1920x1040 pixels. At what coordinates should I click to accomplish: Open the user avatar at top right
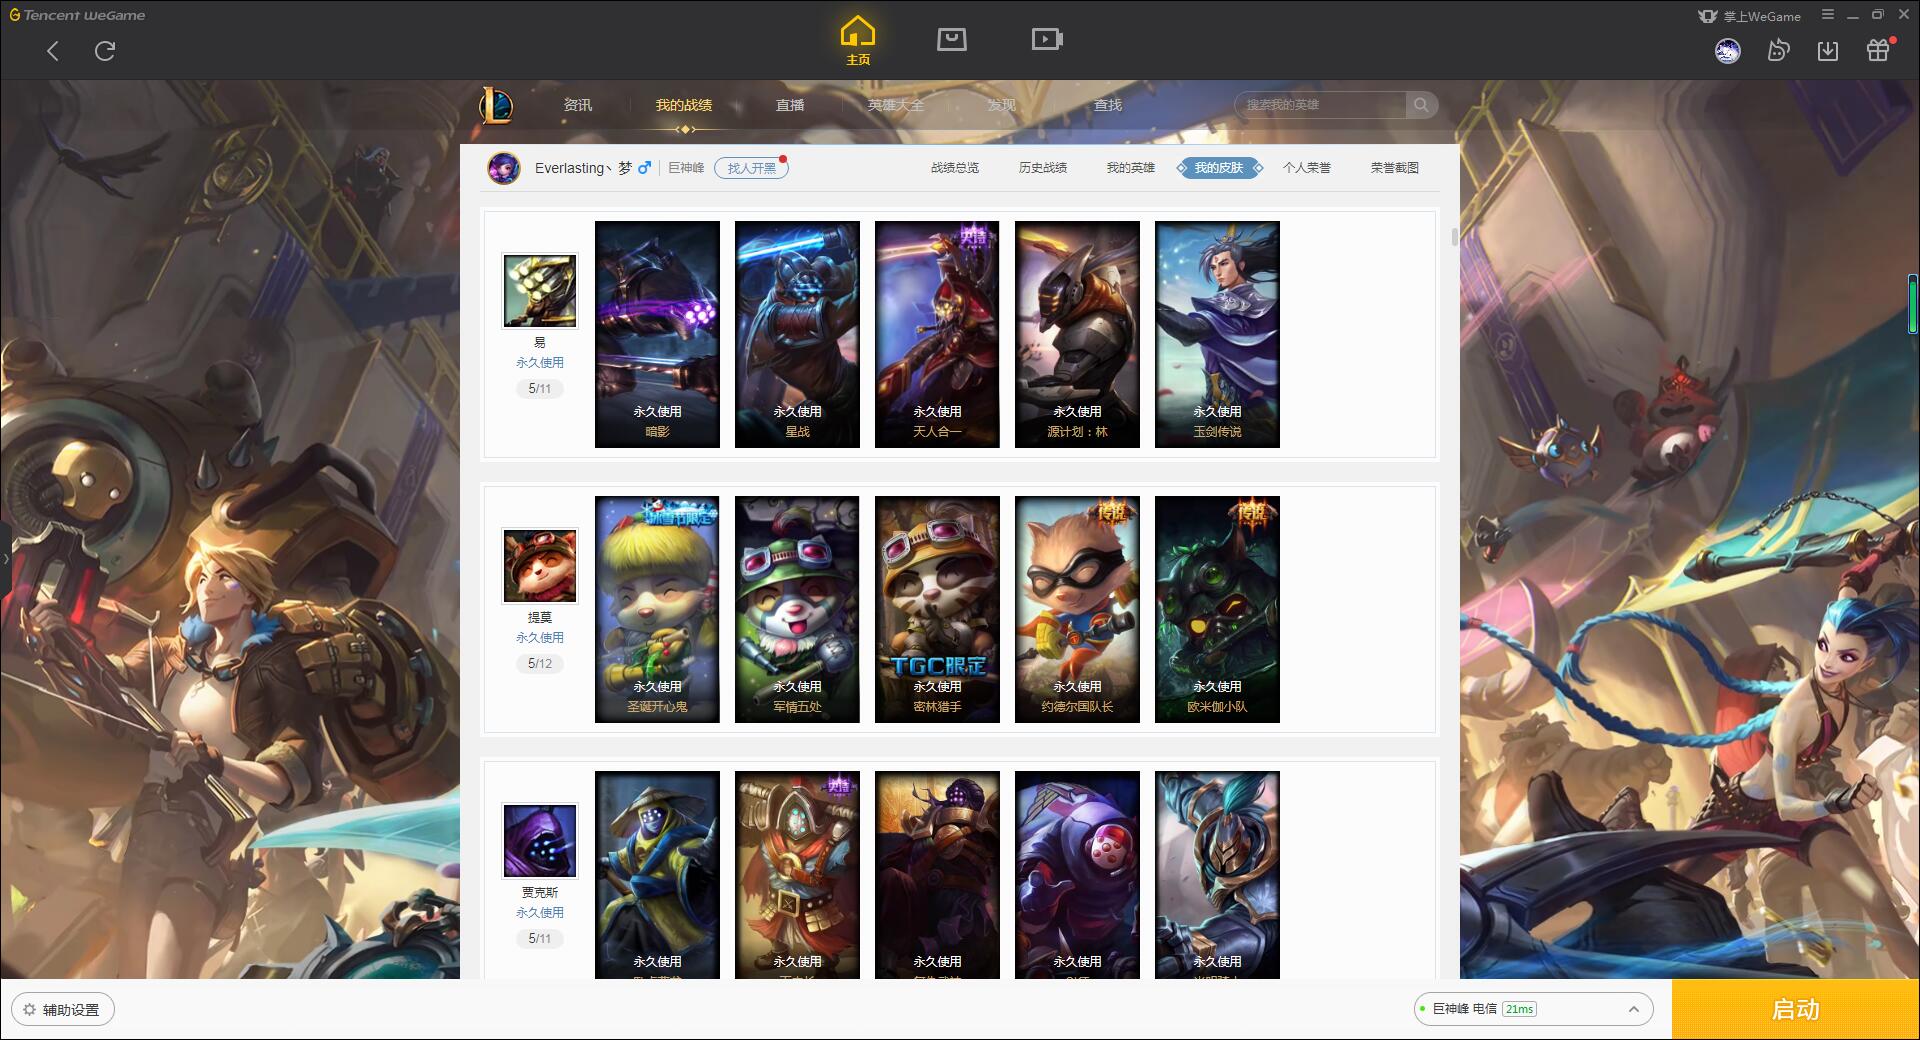[x=1727, y=51]
